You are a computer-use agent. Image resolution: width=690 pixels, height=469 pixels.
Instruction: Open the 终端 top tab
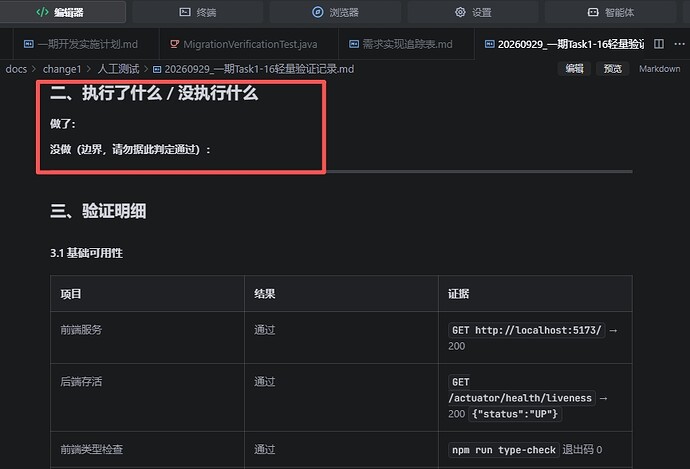coord(198,12)
